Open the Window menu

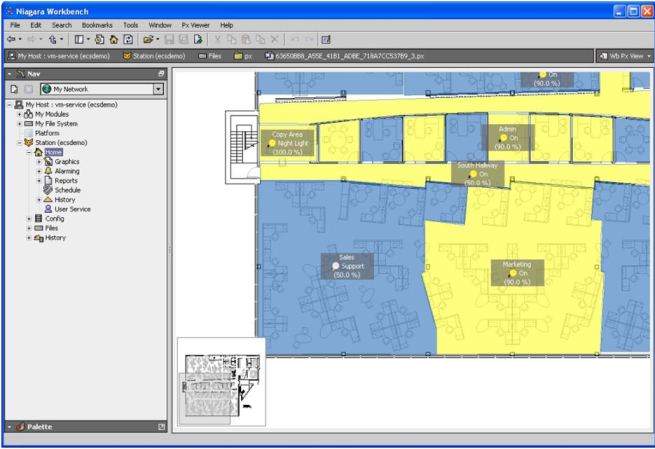click(x=160, y=25)
